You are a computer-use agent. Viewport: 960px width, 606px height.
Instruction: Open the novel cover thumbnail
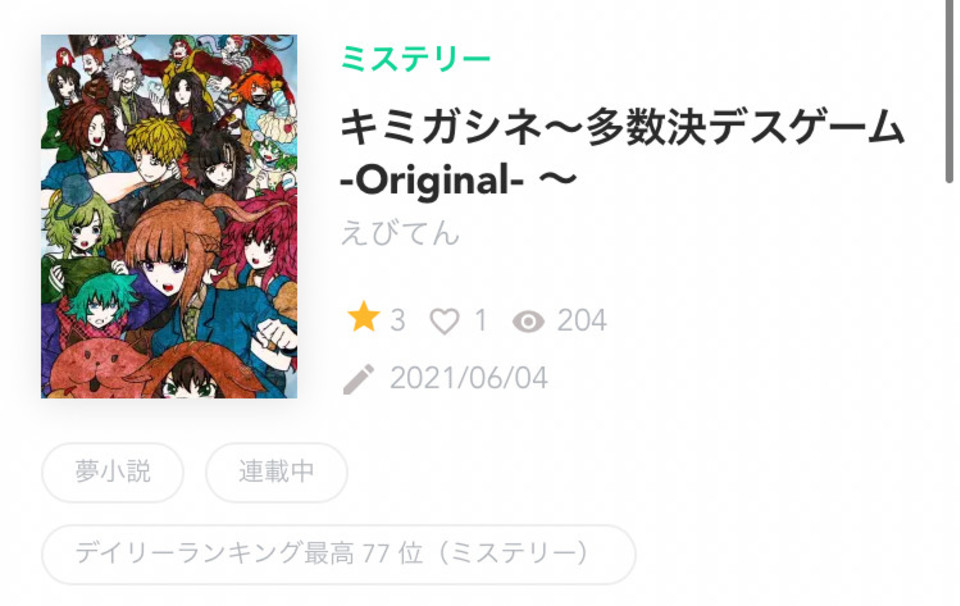169,216
